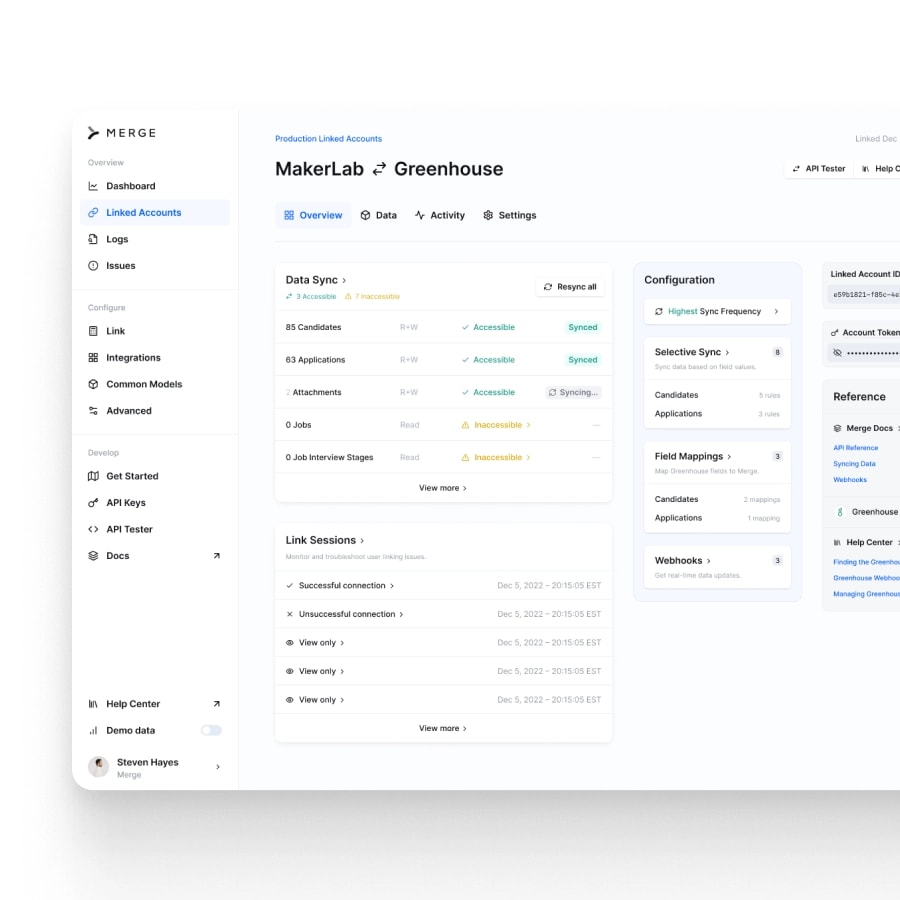Click the Account Token key icon
Screen dimensions: 900x900
(x=835, y=333)
